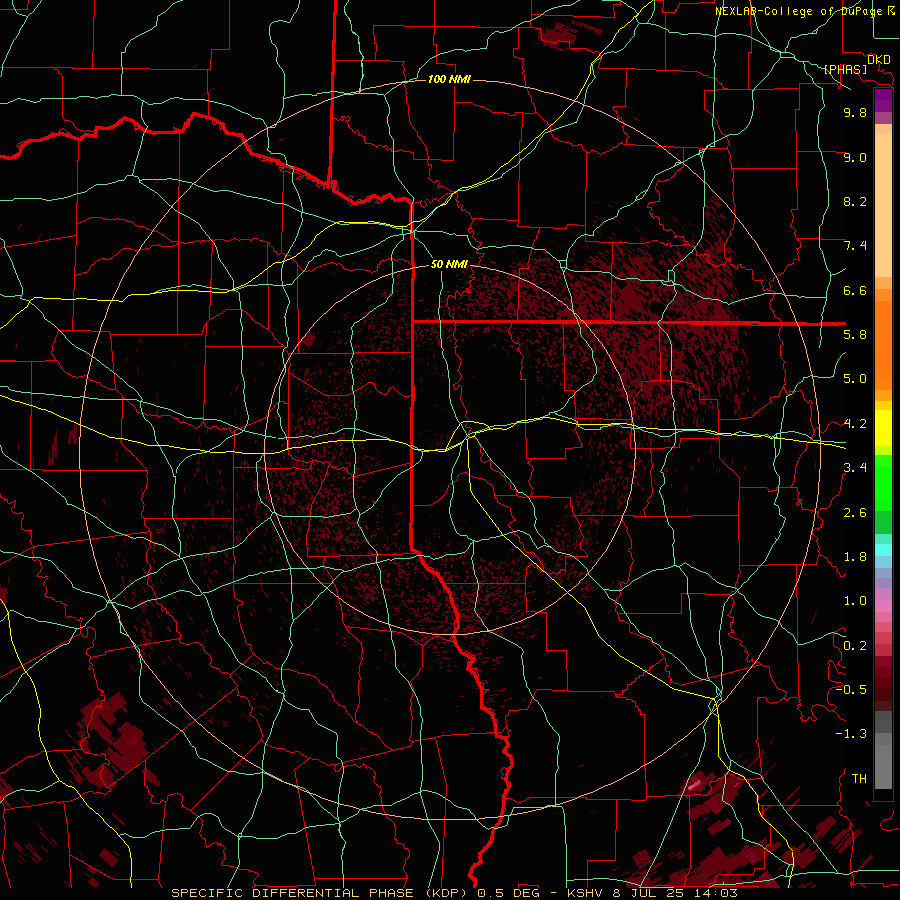Click the 7.4 value on the color scale
The width and height of the screenshot is (900, 900).
(855, 246)
